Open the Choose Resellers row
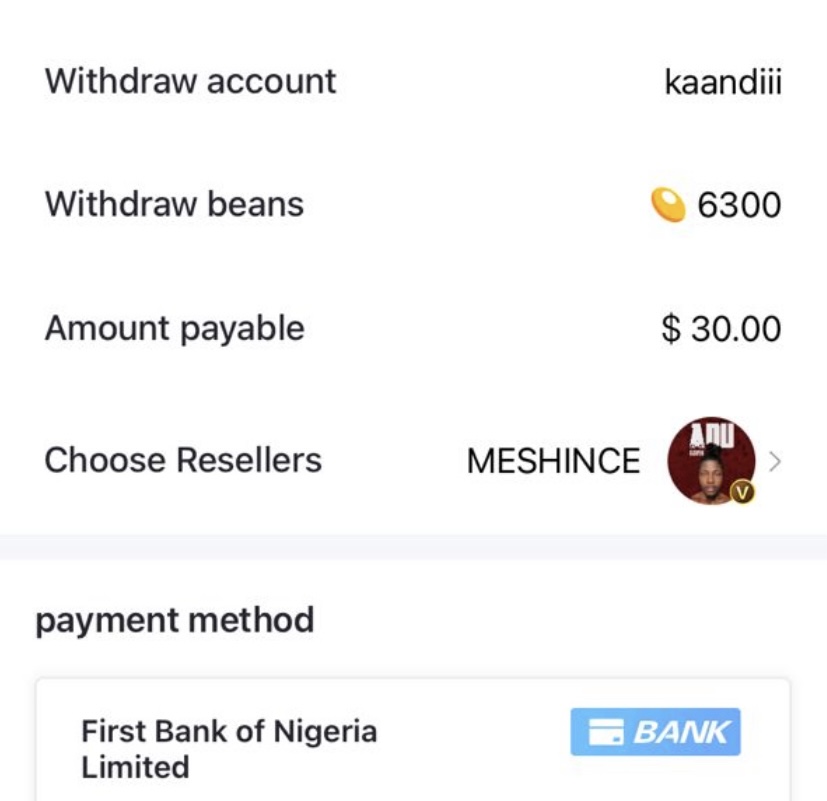Viewport: 827px width, 801px height. (x=414, y=461)
